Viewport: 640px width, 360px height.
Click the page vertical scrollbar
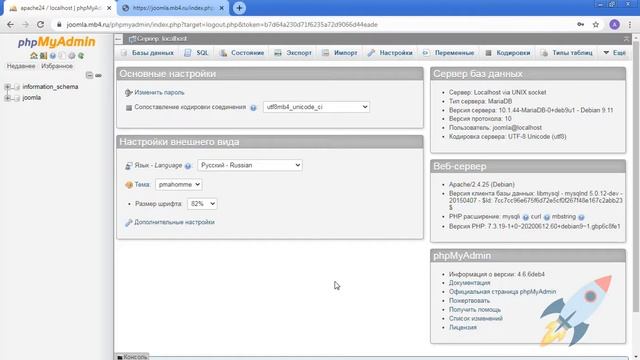636,176
